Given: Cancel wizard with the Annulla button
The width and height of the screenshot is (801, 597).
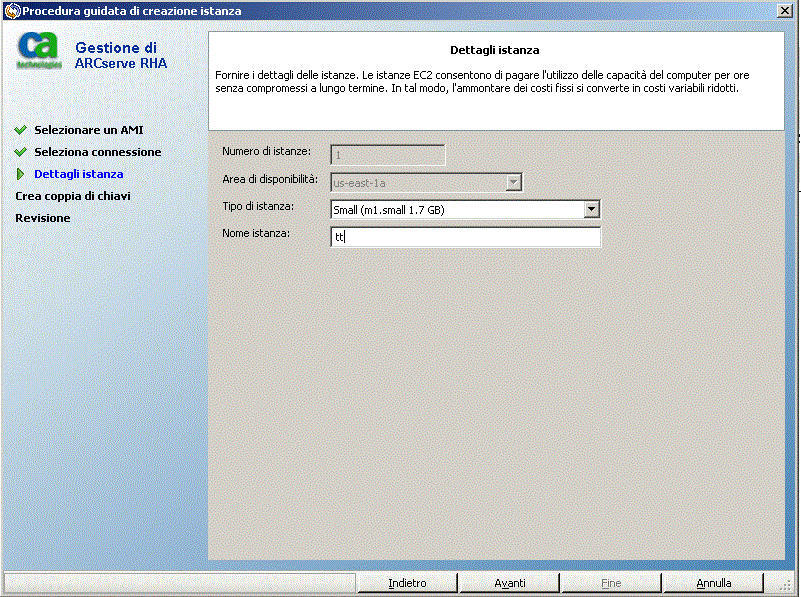Looking at the screenshot, I should tap(714, 583).
